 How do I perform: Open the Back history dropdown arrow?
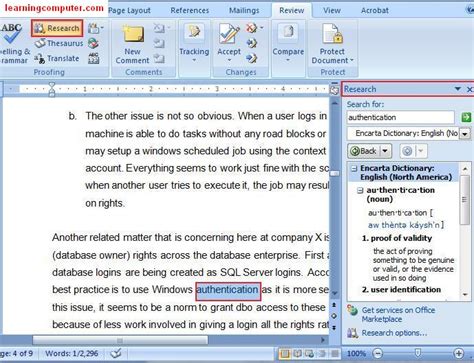[x=385, y=151]
